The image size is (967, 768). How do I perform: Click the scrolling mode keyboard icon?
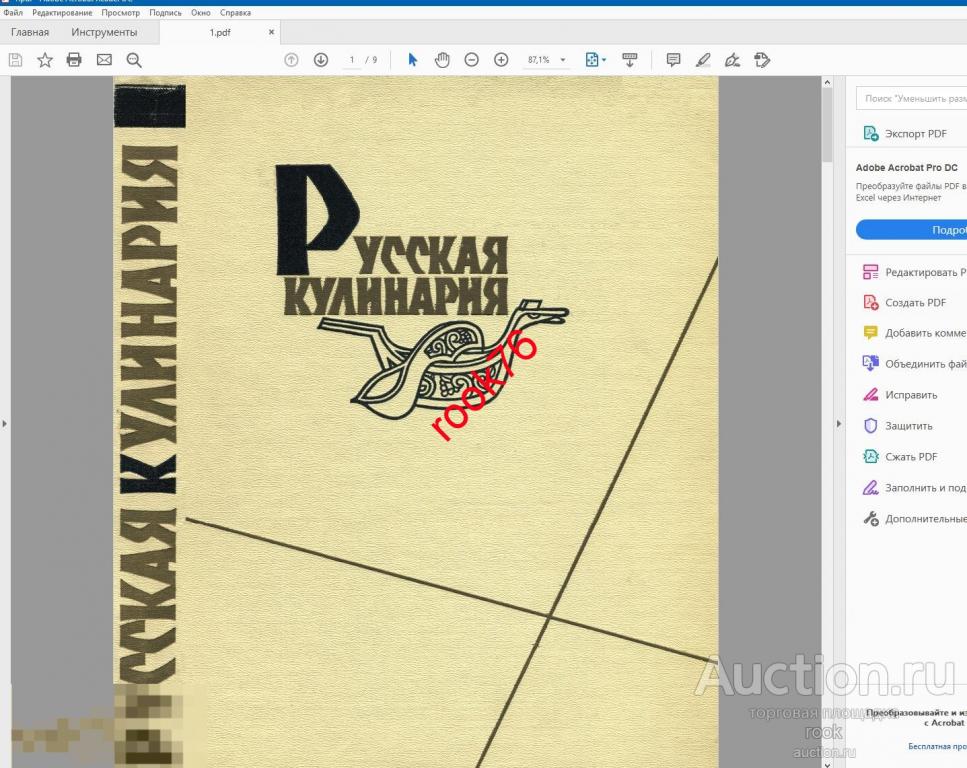tap(630, 60)
